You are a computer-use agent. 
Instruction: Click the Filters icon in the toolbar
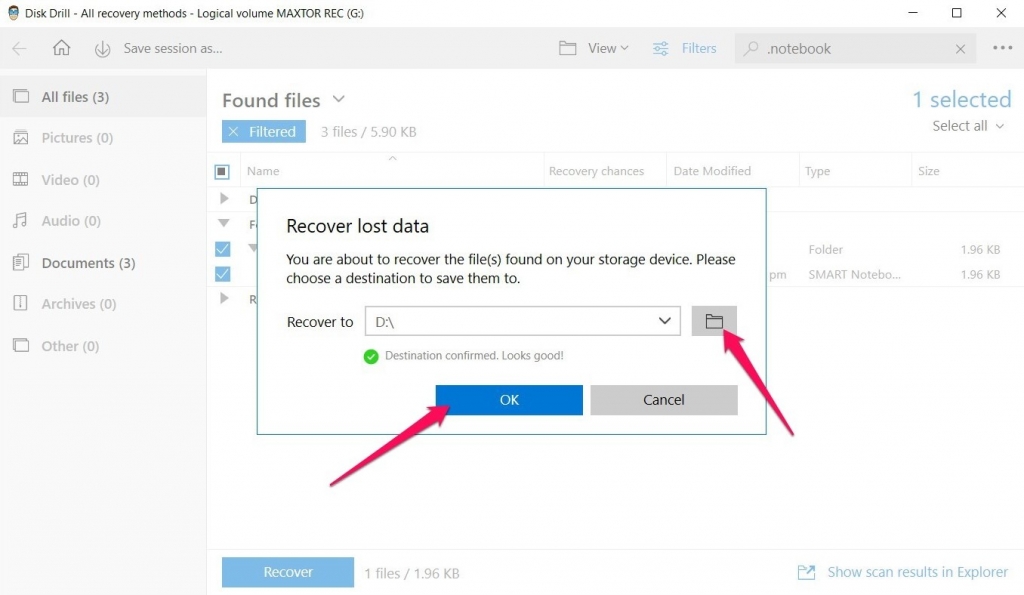(x=660, y=47)
